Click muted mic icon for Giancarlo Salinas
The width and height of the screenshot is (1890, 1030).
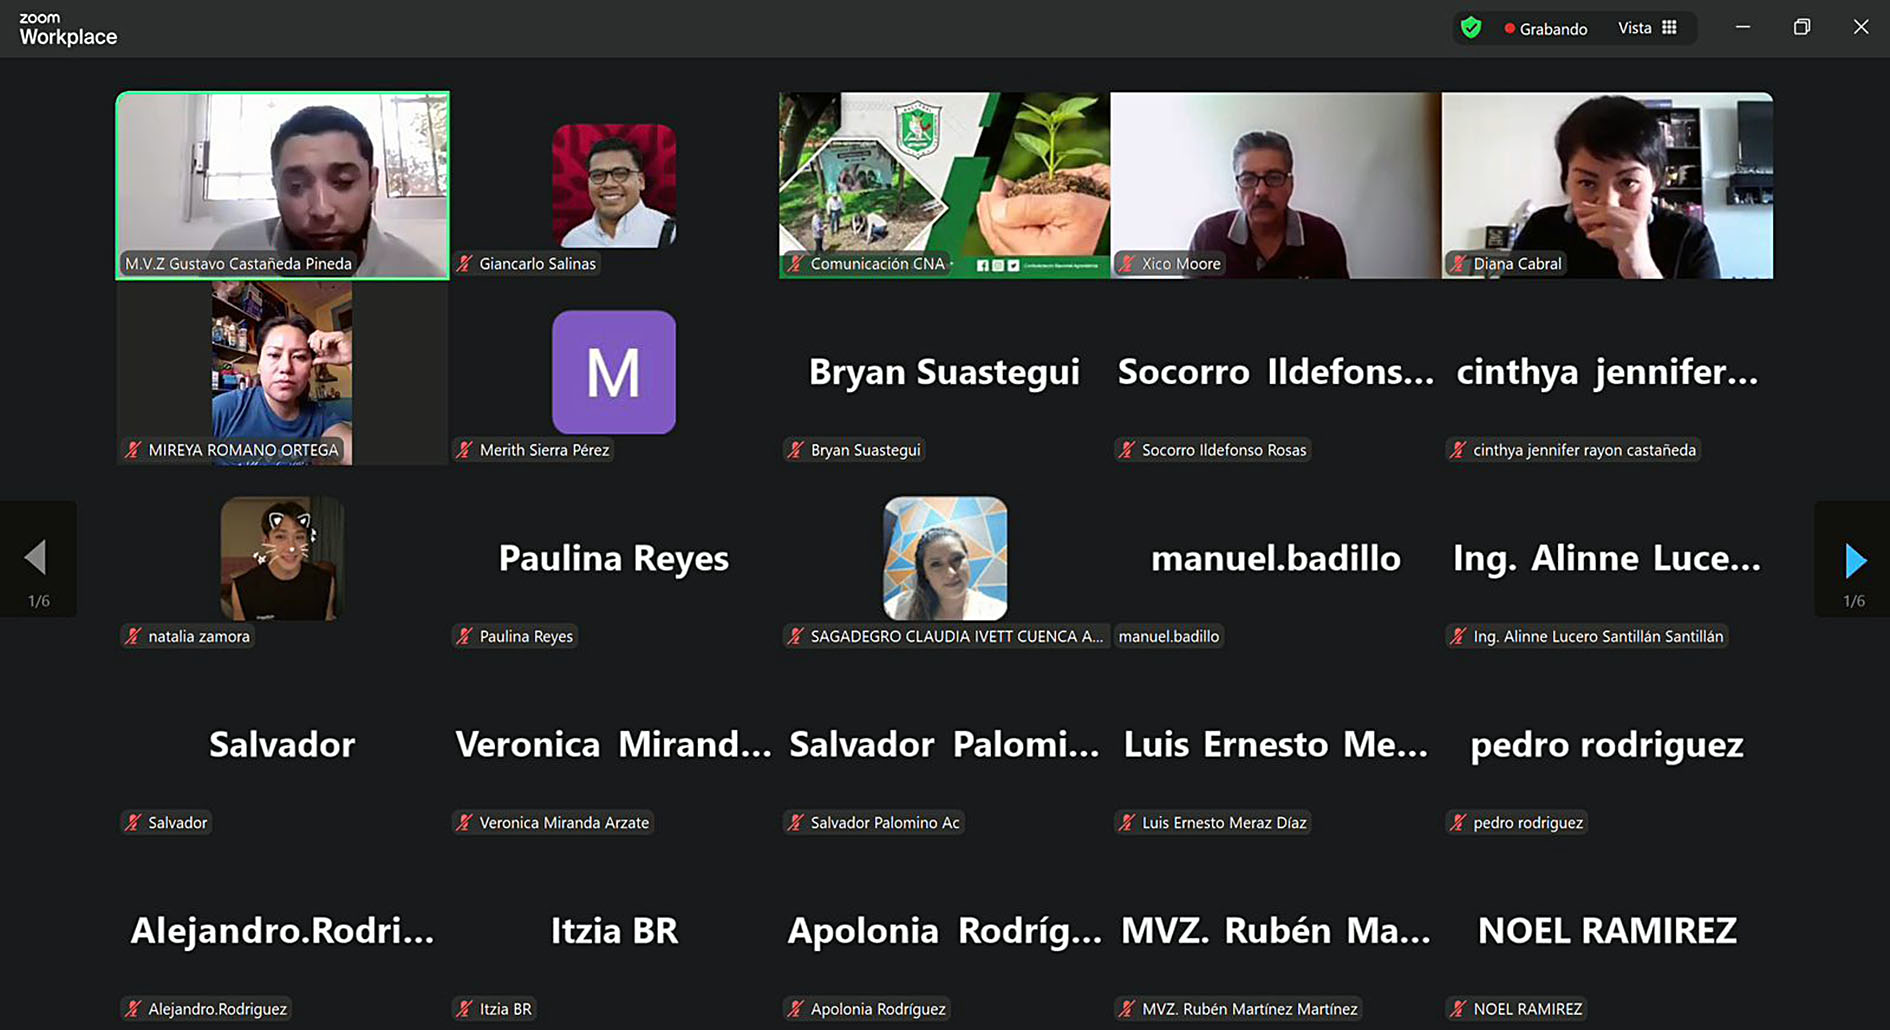[465, 264]
